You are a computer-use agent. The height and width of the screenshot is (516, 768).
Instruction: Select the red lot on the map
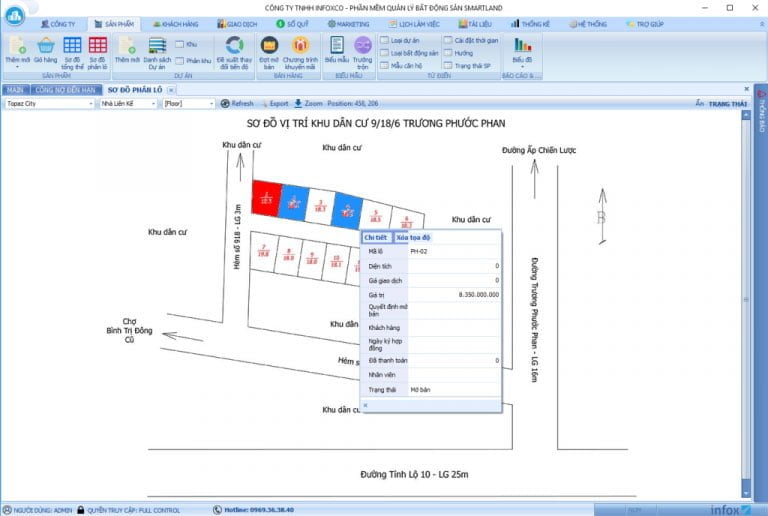pos(264,196)
